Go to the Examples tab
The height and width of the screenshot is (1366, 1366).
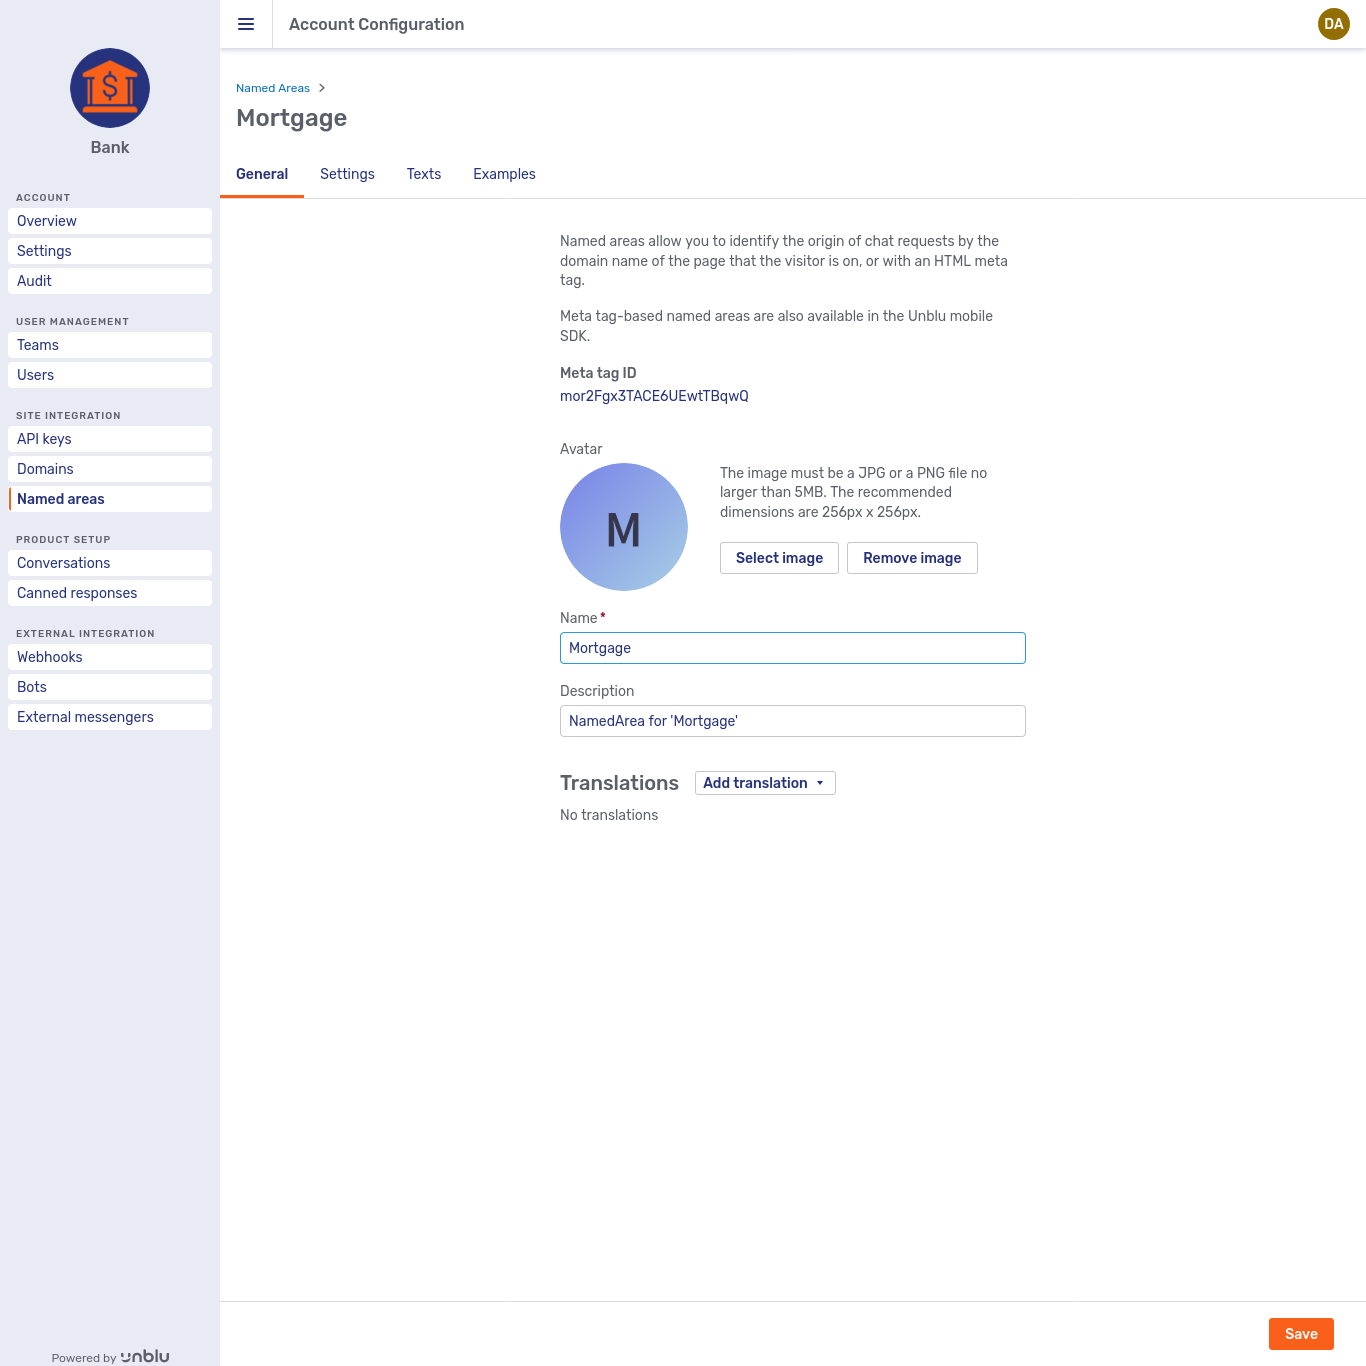coord(504,174)
